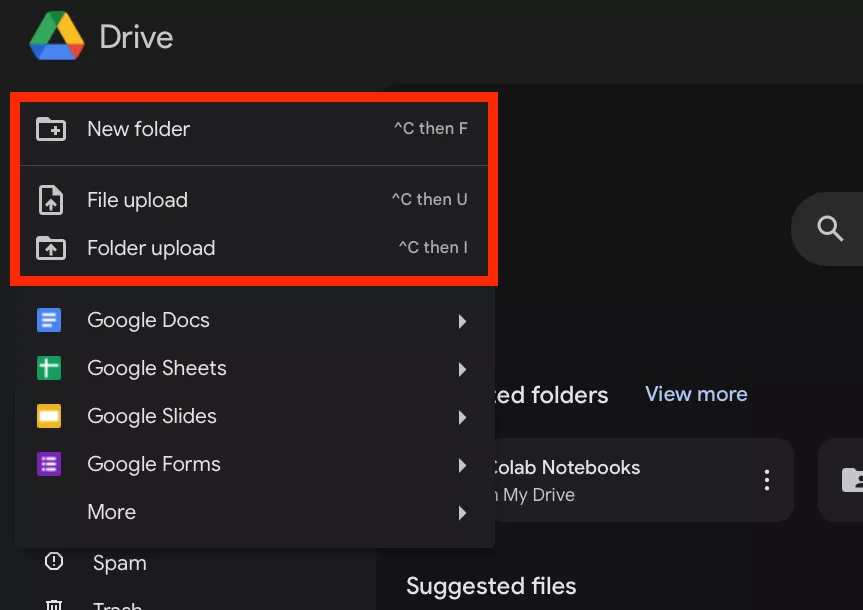Click the Spam warning icon in sidebar
Screen dimensions: 863x610
[x=53, y=563]
